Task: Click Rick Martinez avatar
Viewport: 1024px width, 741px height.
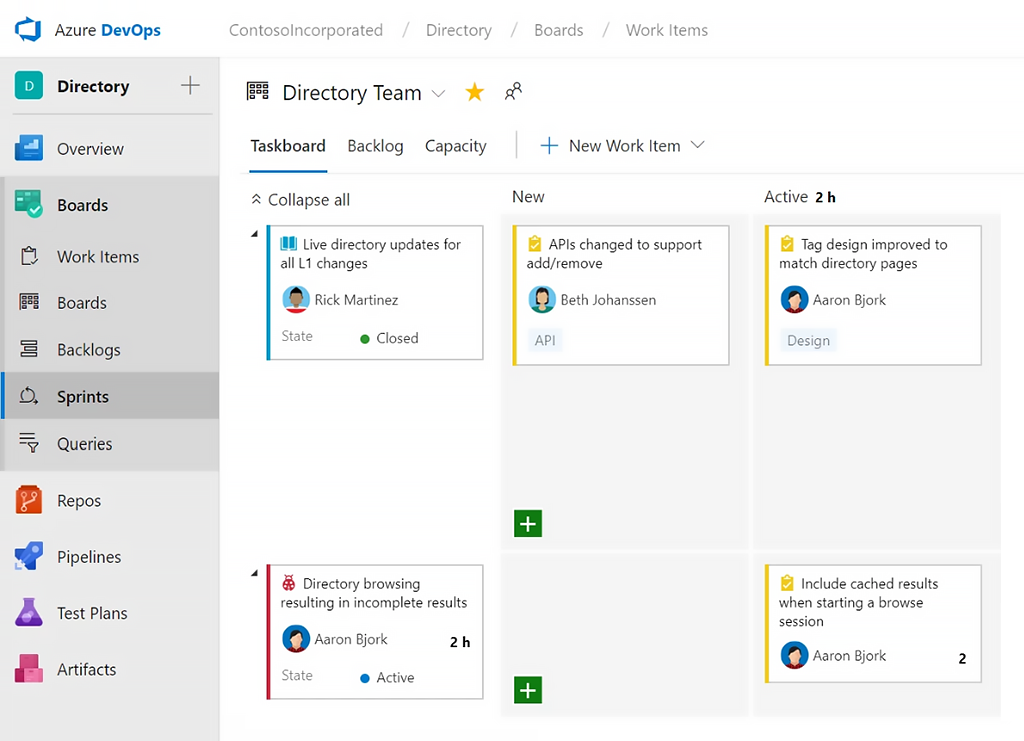Action: click(x=296, y=300)
